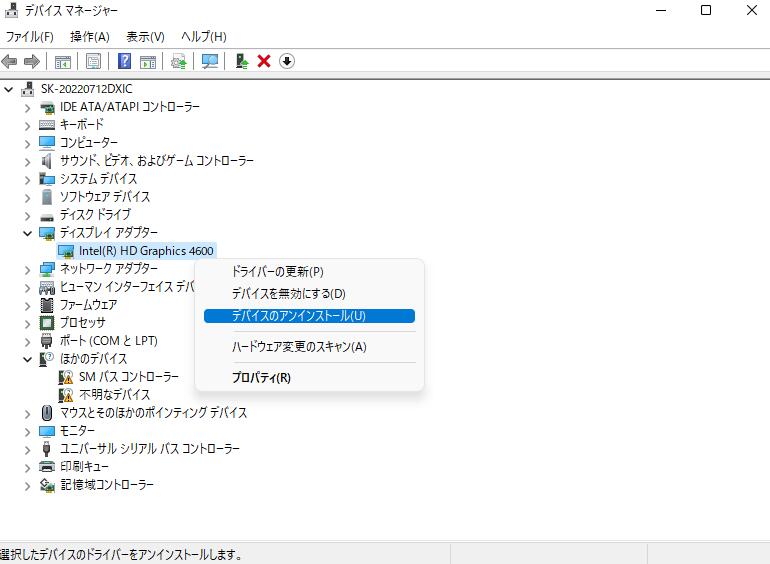This screenshot has width=770, height=564.
Task: Click the green-arrow Enable device toolbar icon
Action: click(241, 61)
